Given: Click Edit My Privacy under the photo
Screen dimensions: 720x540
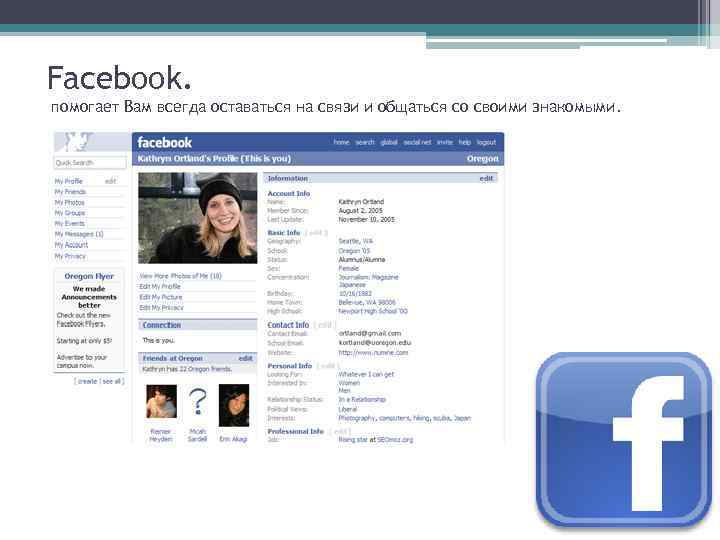Looking at the screenshot, I should pyautogui.click(x=161, y=308).
